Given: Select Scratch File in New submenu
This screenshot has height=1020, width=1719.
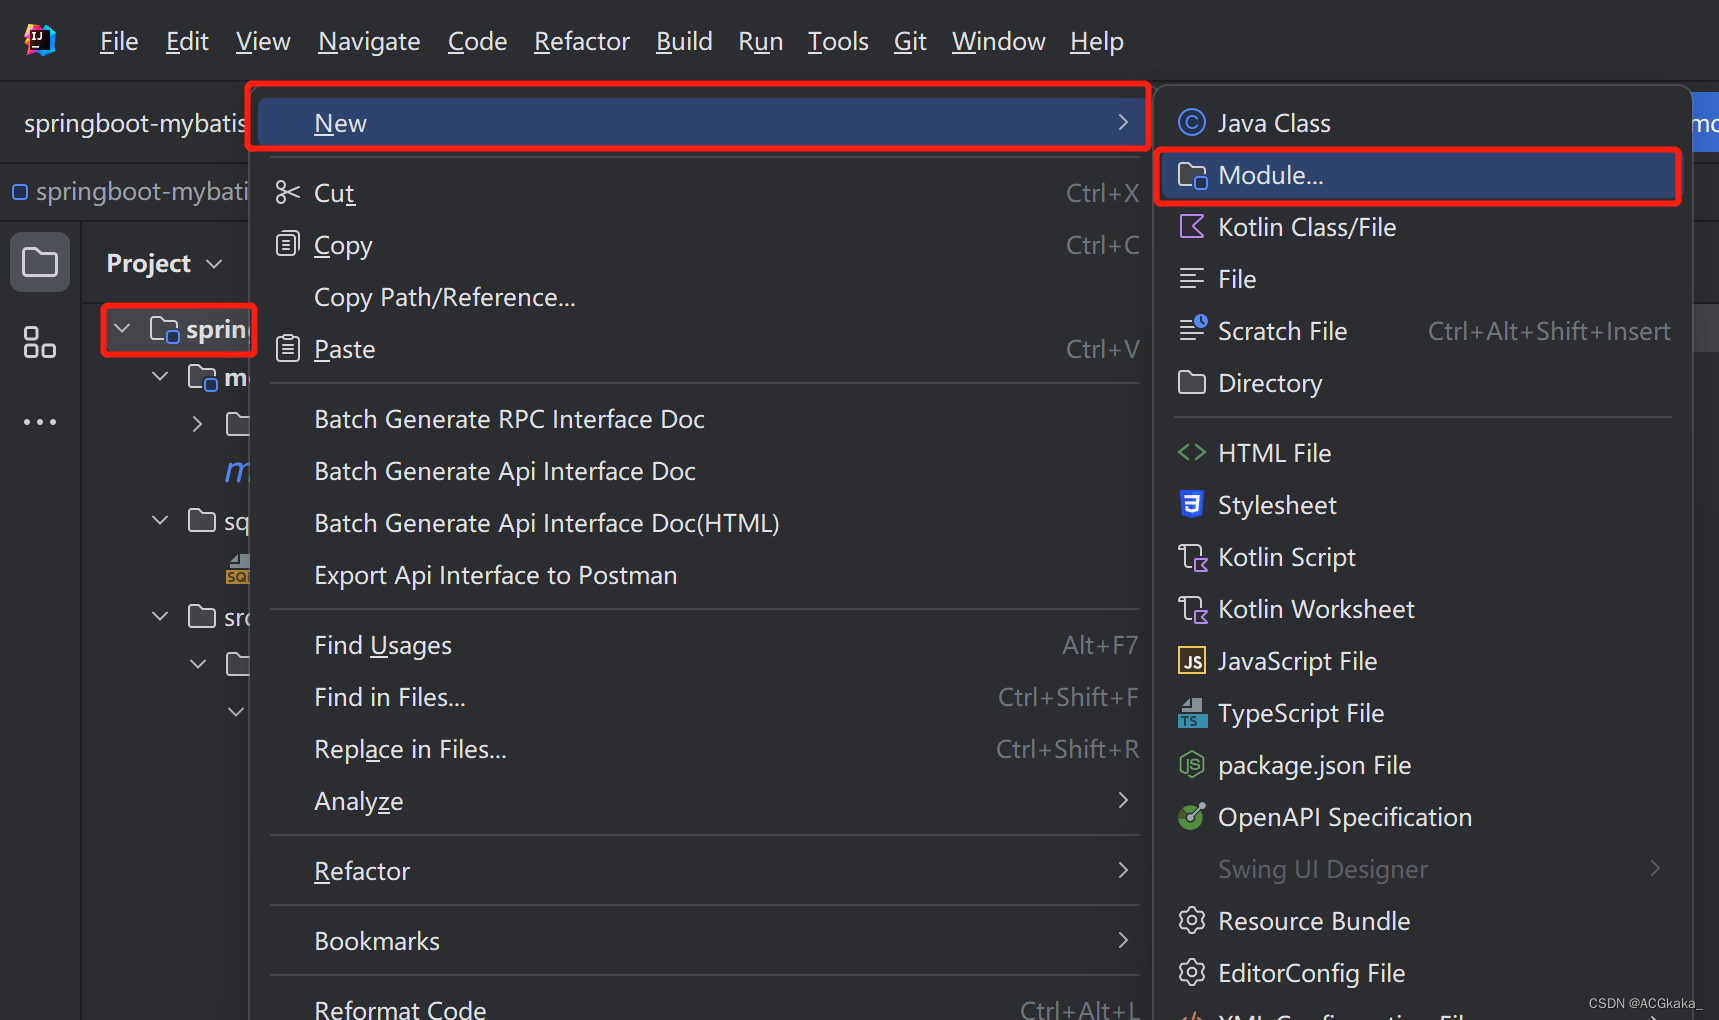Looking at the screenshot, I should pos(1422,331).
